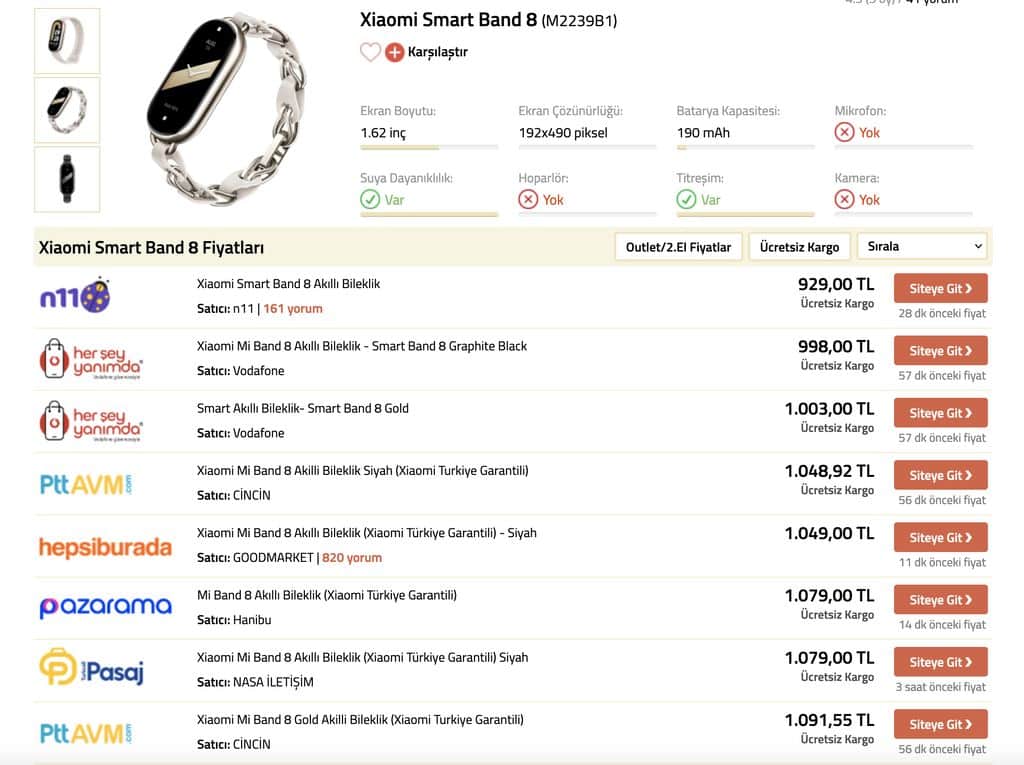Click Siteye Git for the hepsiburada offer
This screenshot has width=1024, height=765.
940,537
